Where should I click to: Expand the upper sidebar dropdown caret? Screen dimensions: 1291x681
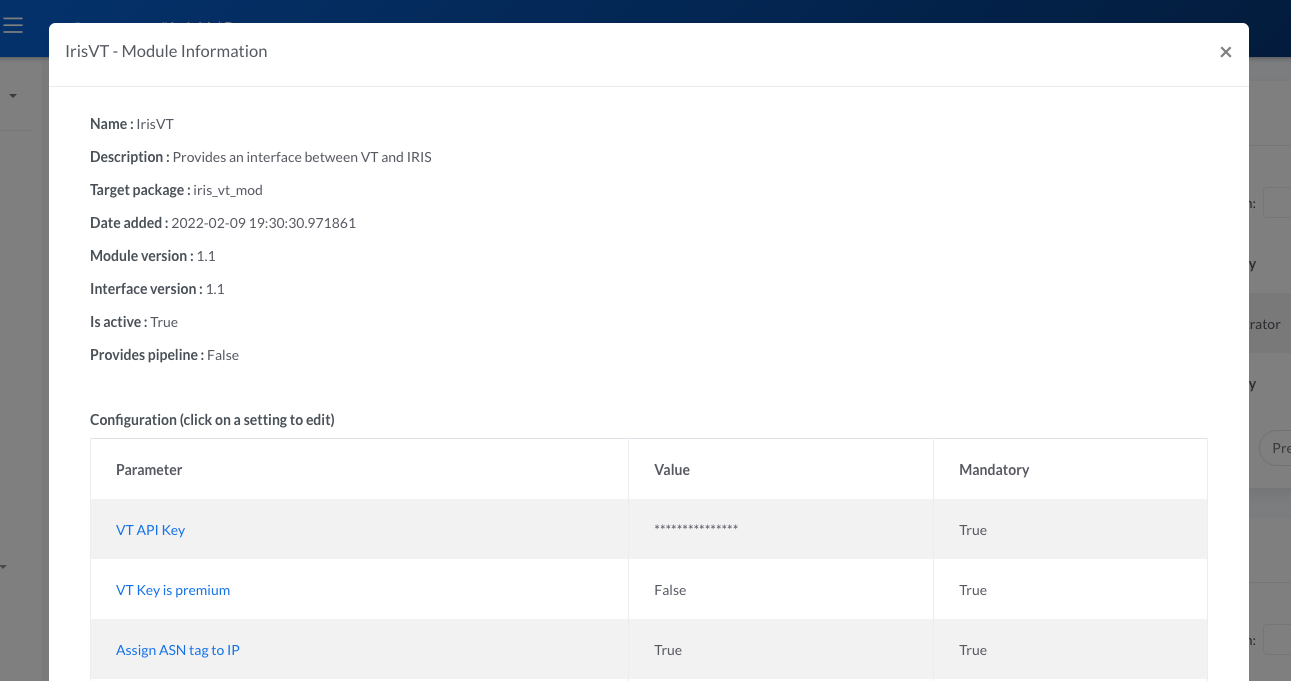coord(13,96)
